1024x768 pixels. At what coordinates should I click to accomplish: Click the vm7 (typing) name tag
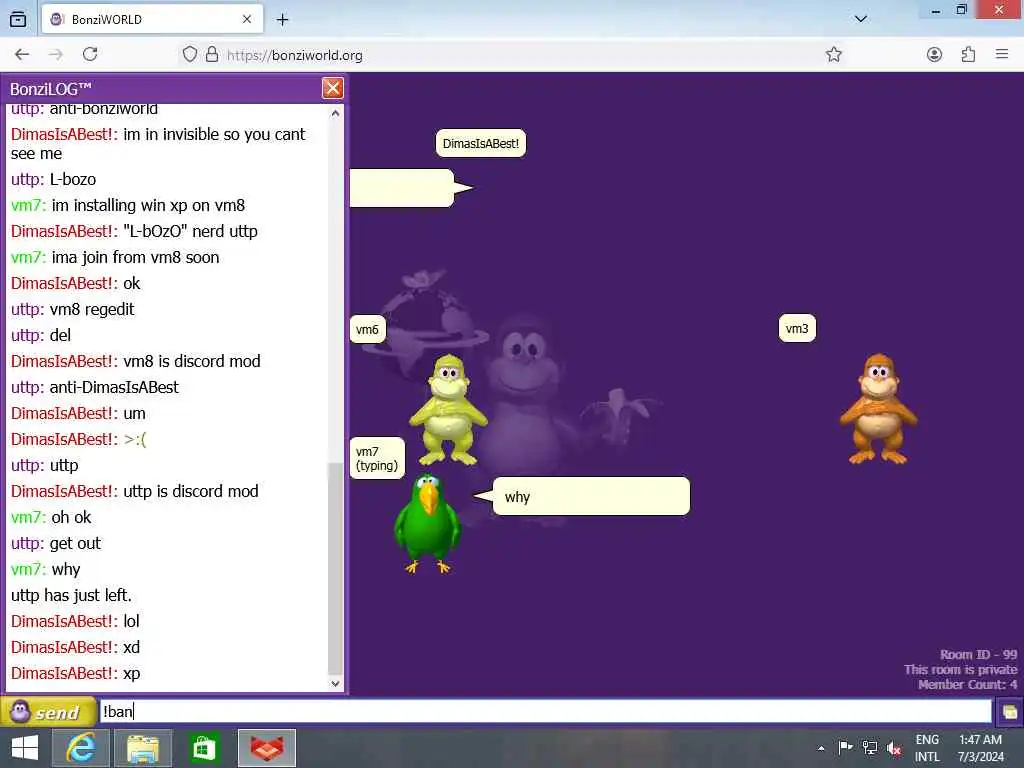pos(377,458)
